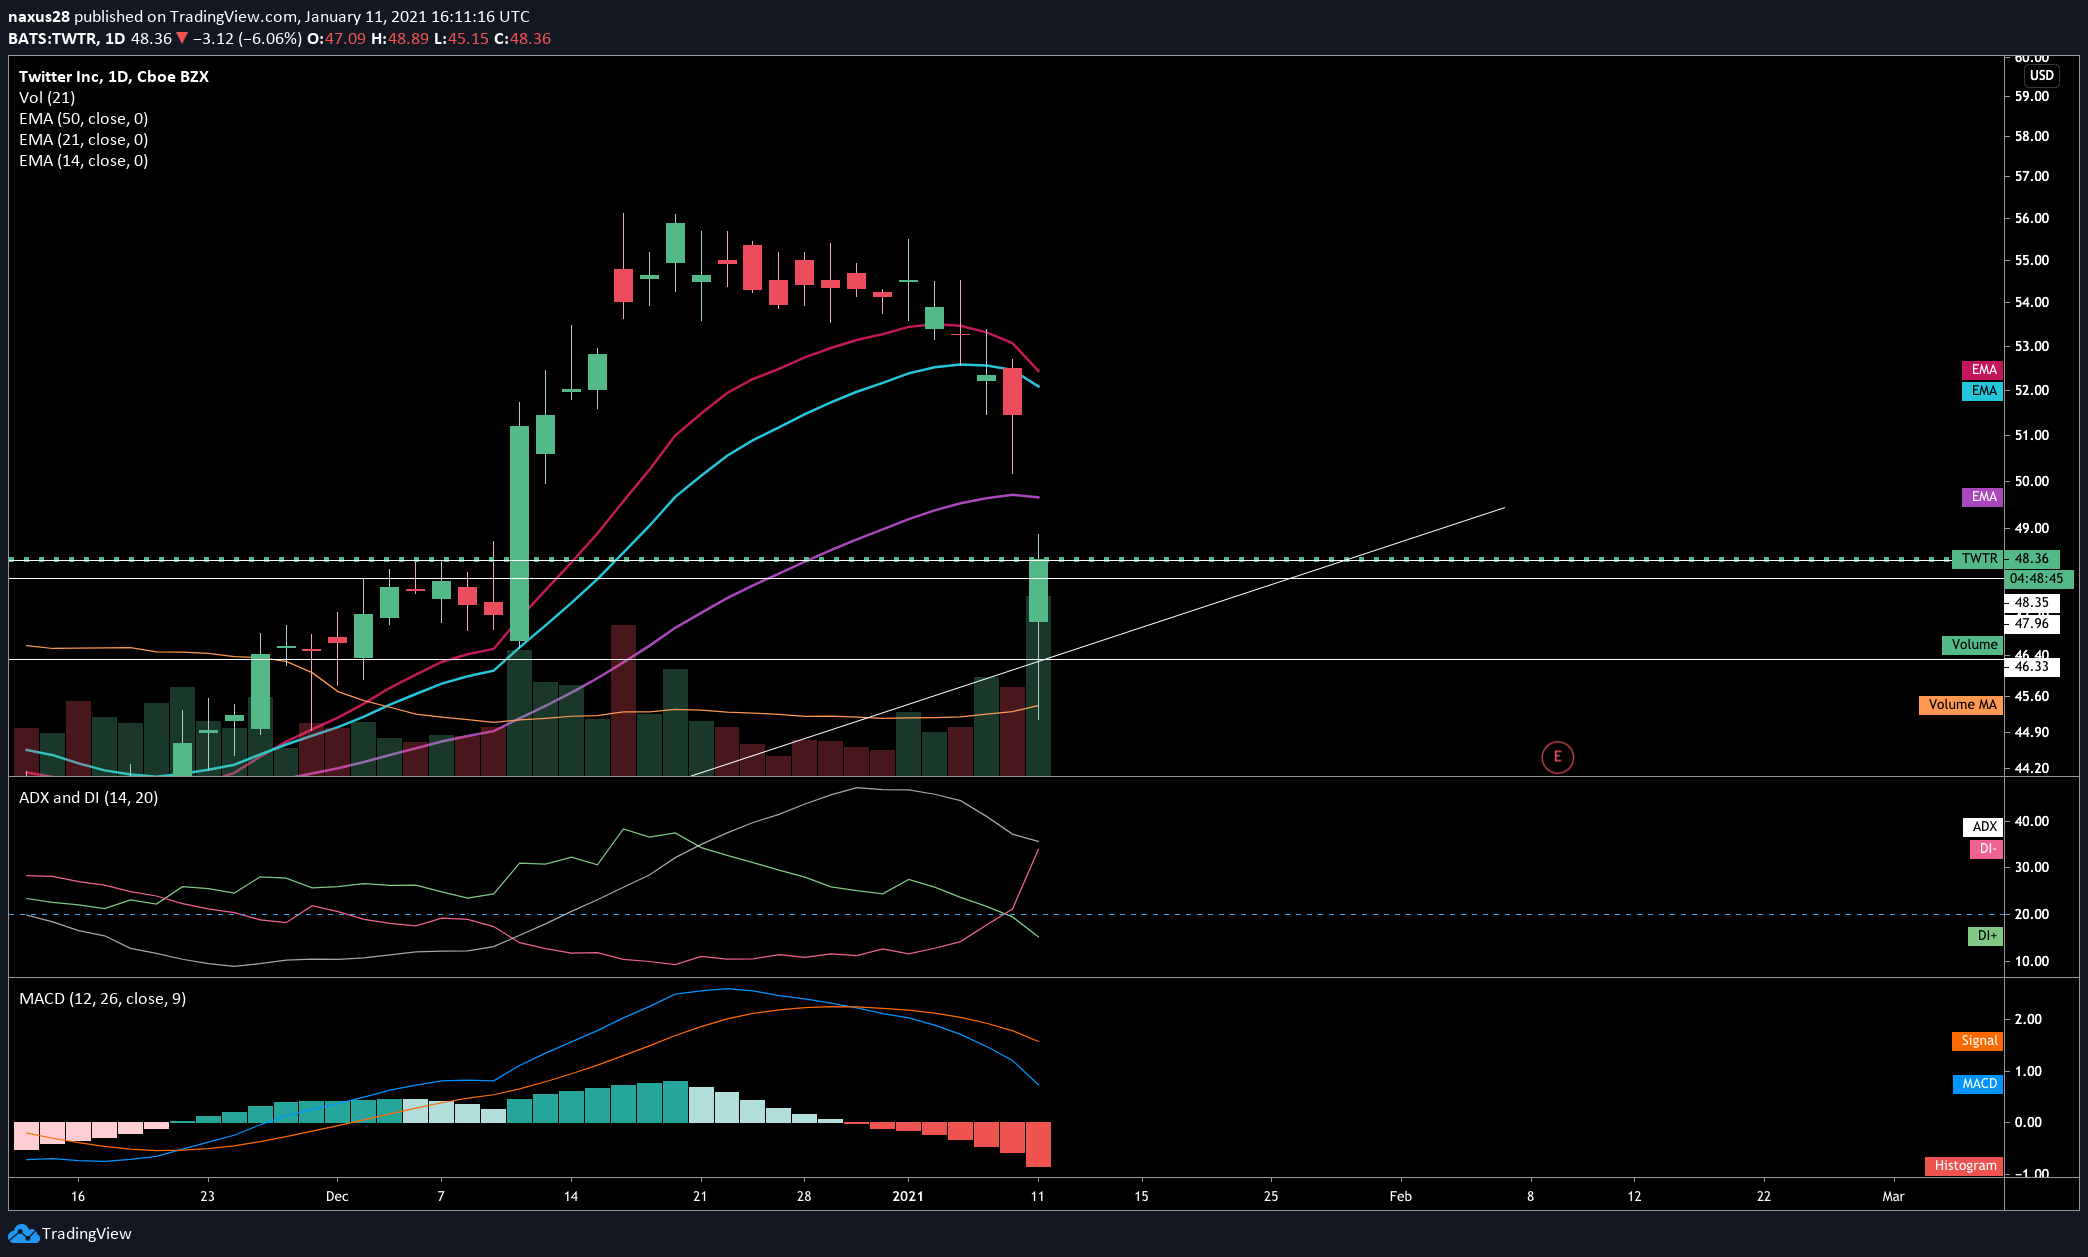Click the green Volume scale label
The width and height of the screenshot is (2088, 1257).
pos(1972,645)
